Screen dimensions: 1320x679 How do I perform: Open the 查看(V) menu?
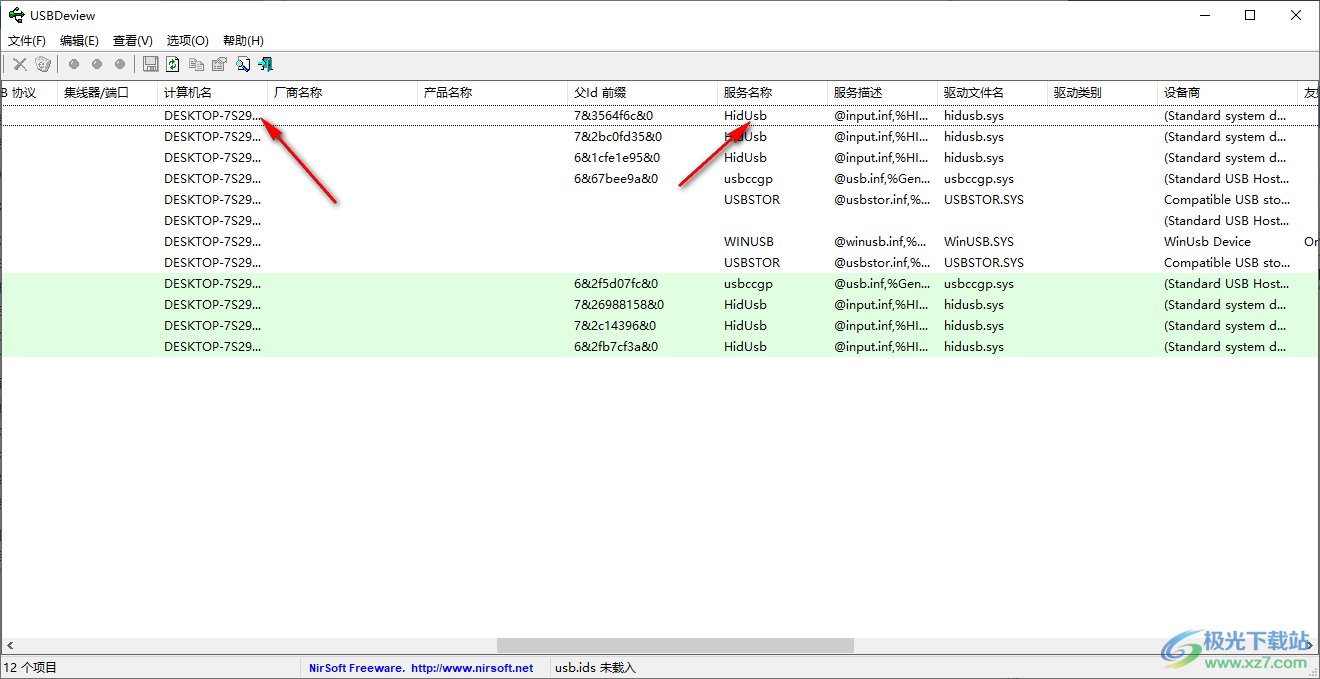132,40
